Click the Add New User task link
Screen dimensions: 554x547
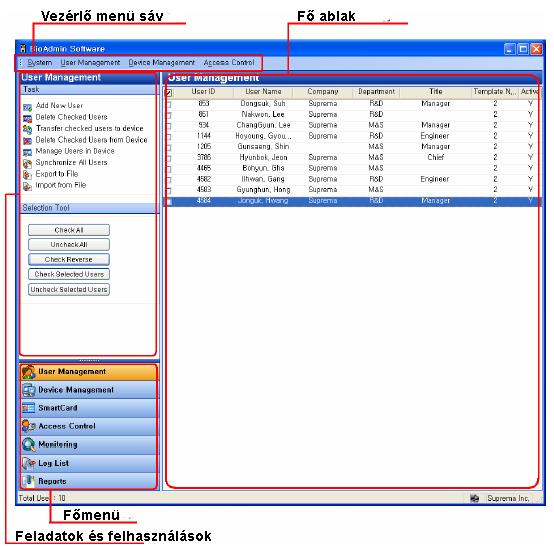(x=59, y=106)
